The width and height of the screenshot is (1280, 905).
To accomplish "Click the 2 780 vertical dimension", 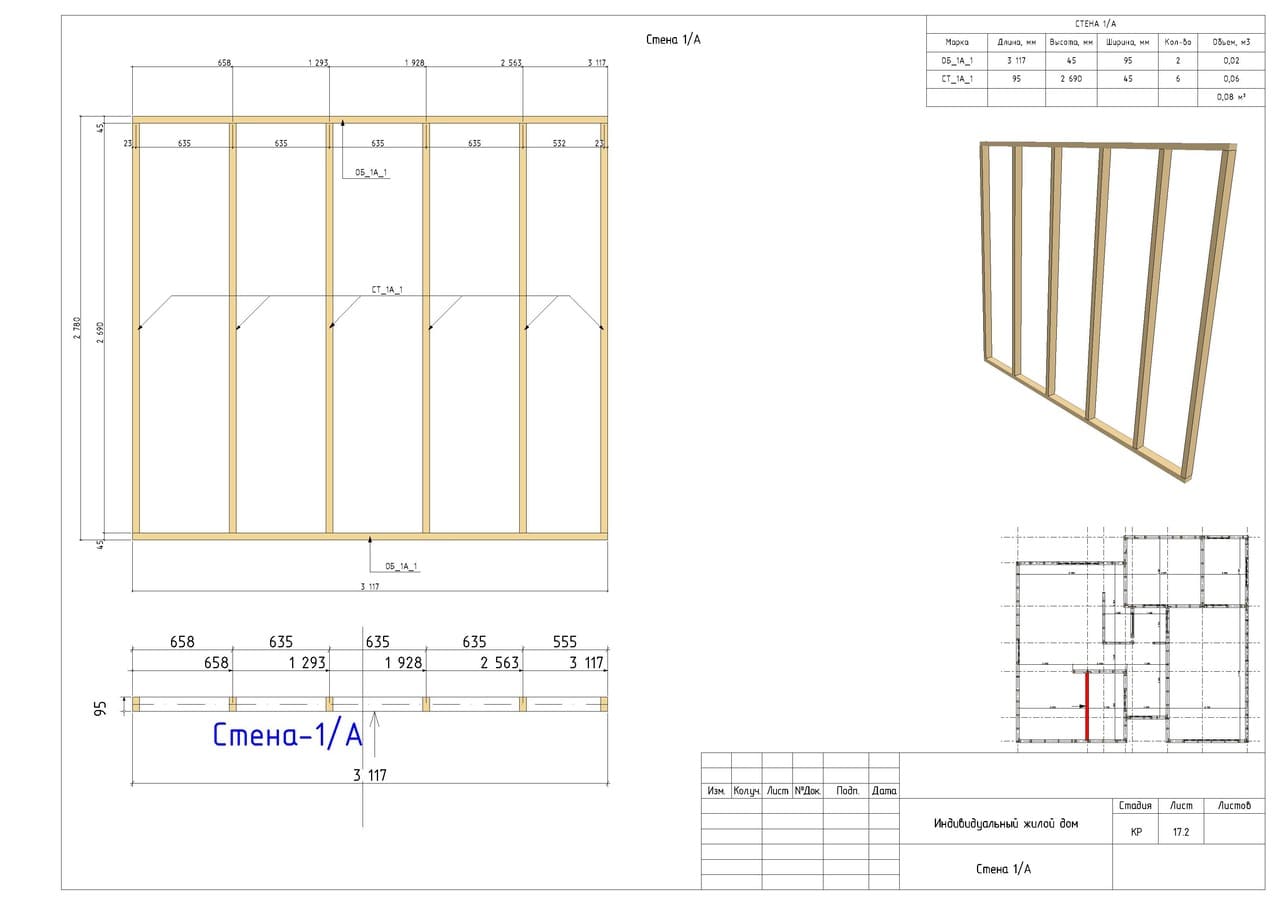I will point(77,327).
